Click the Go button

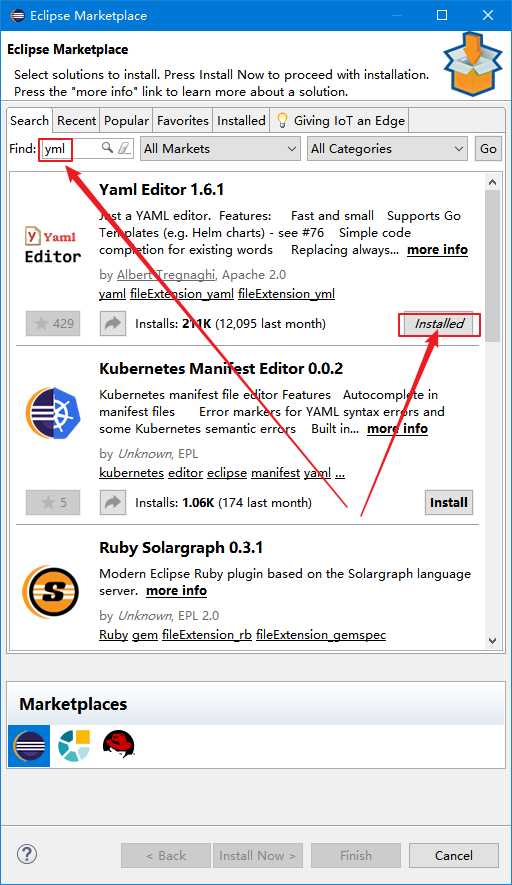pos(488,149)
